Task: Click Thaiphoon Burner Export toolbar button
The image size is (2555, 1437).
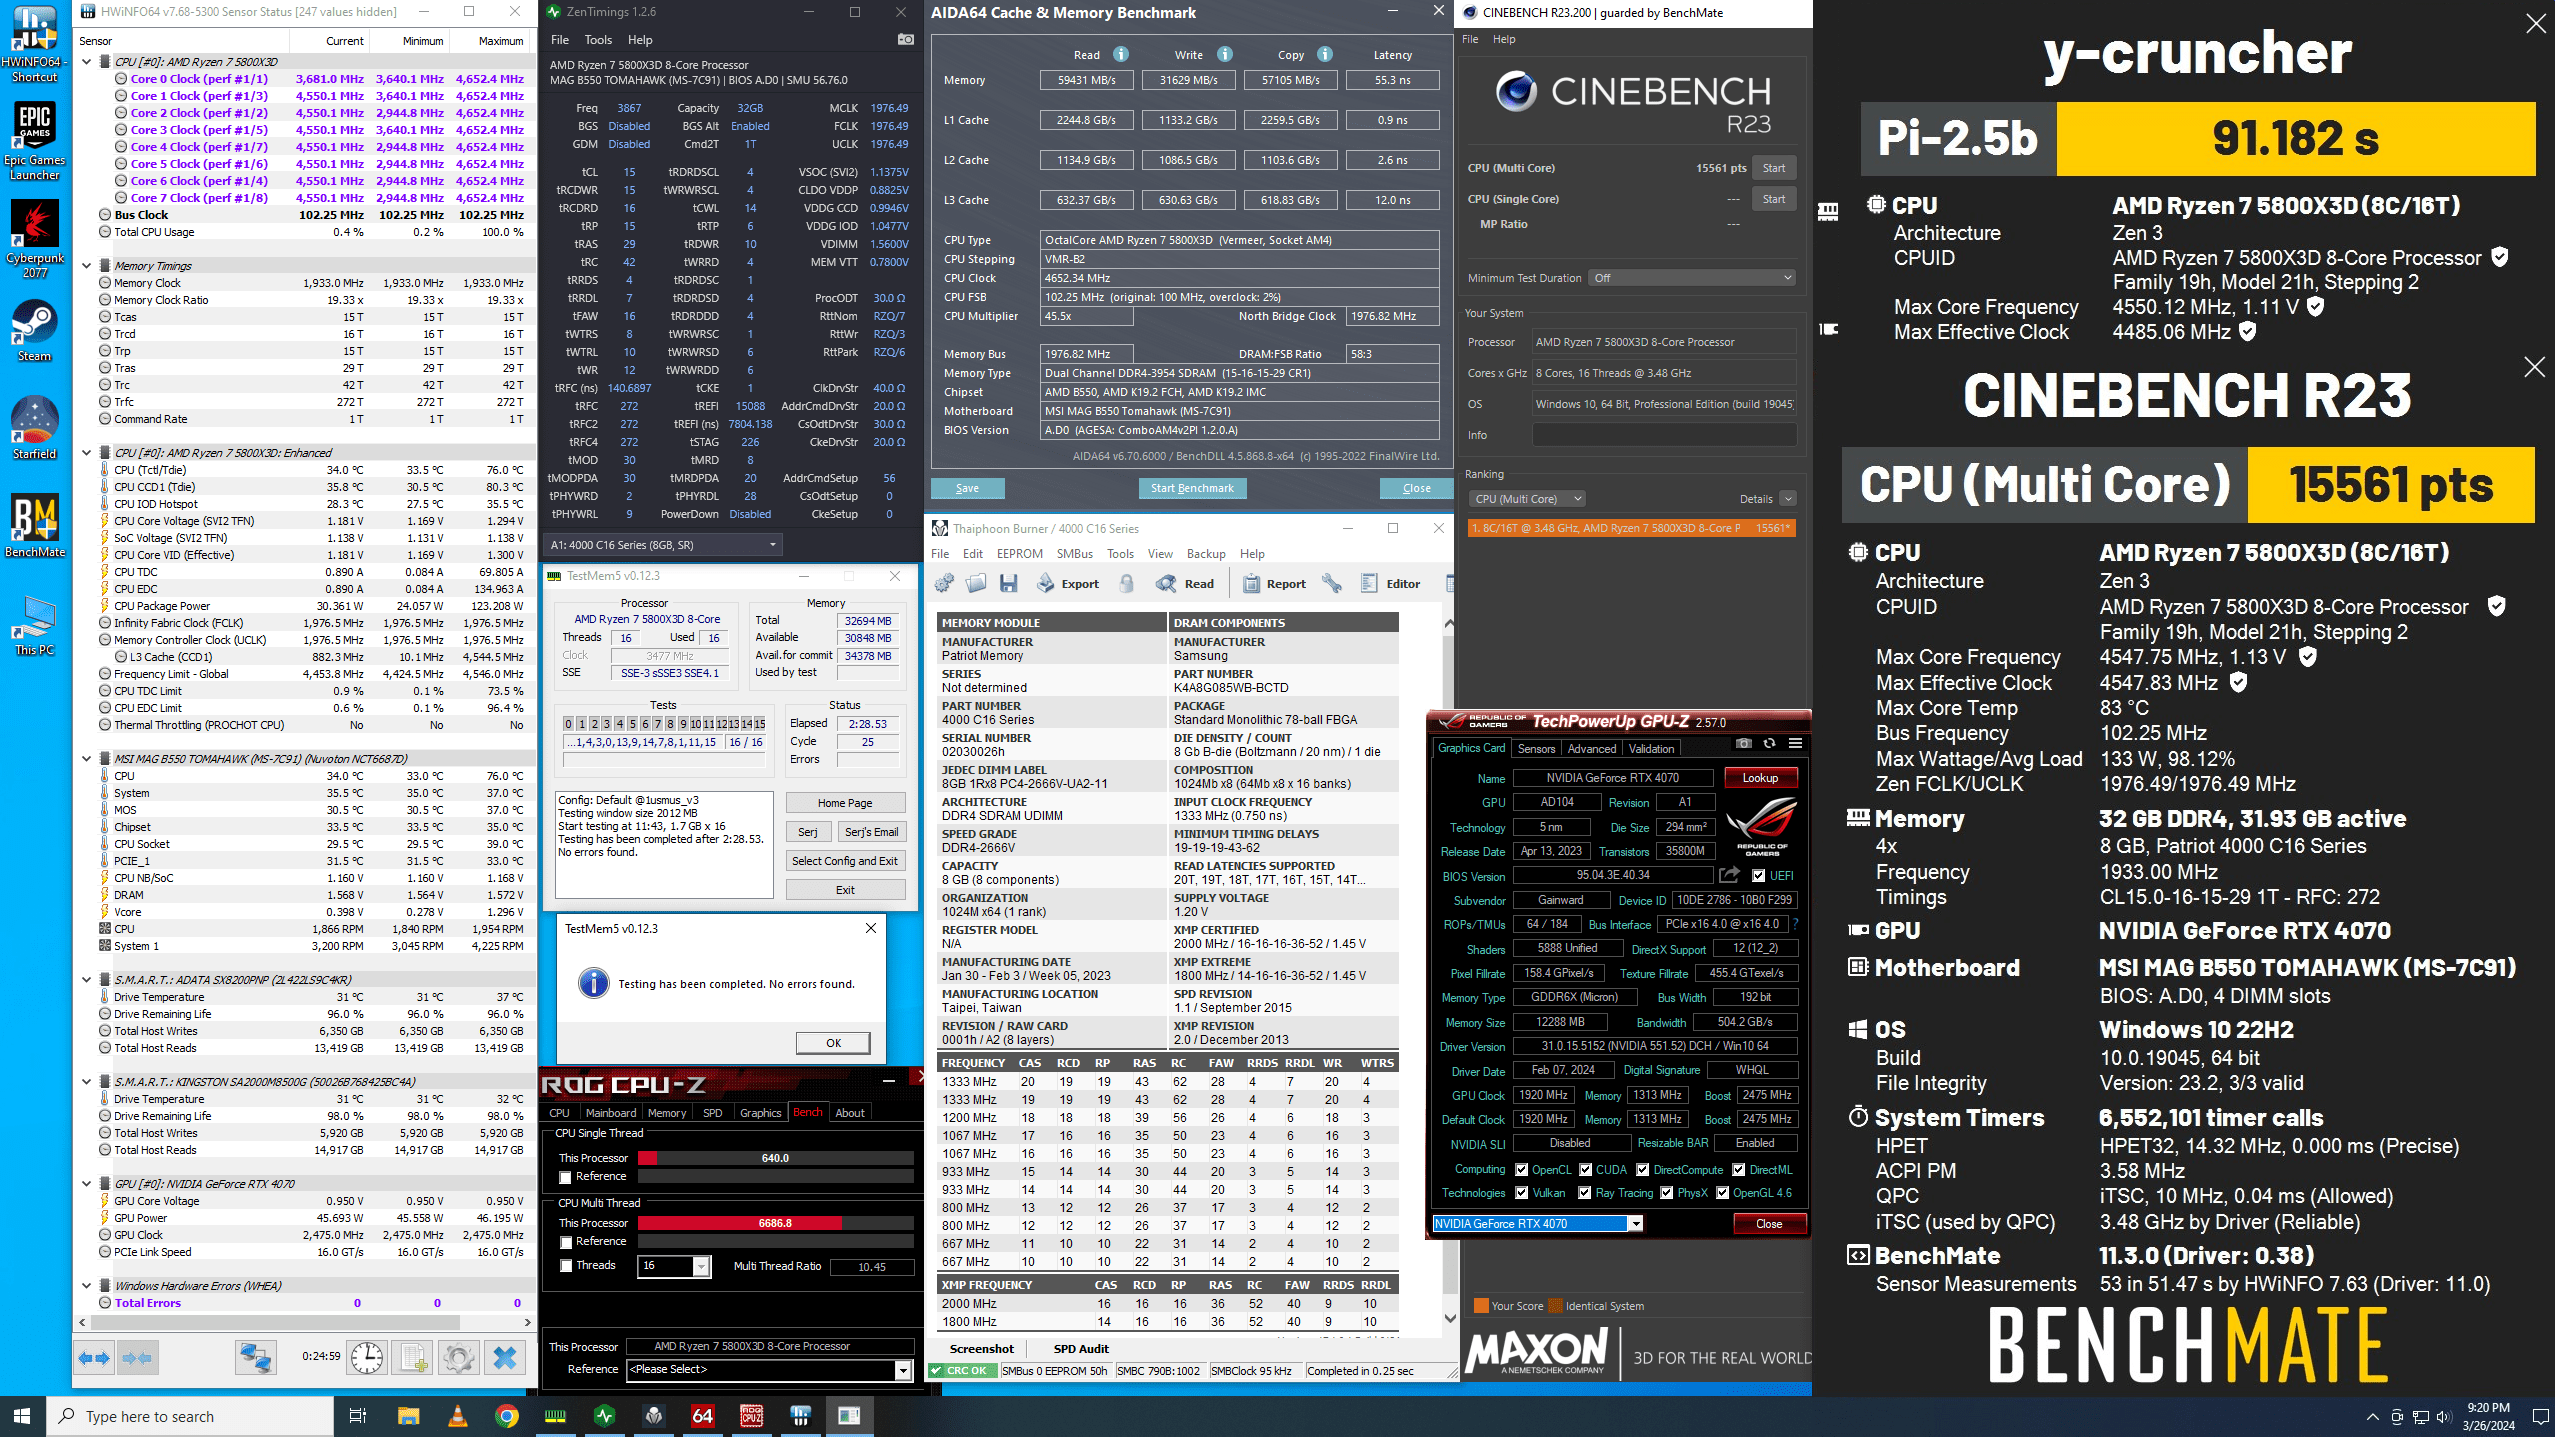Action: (x=1068, y=584)
